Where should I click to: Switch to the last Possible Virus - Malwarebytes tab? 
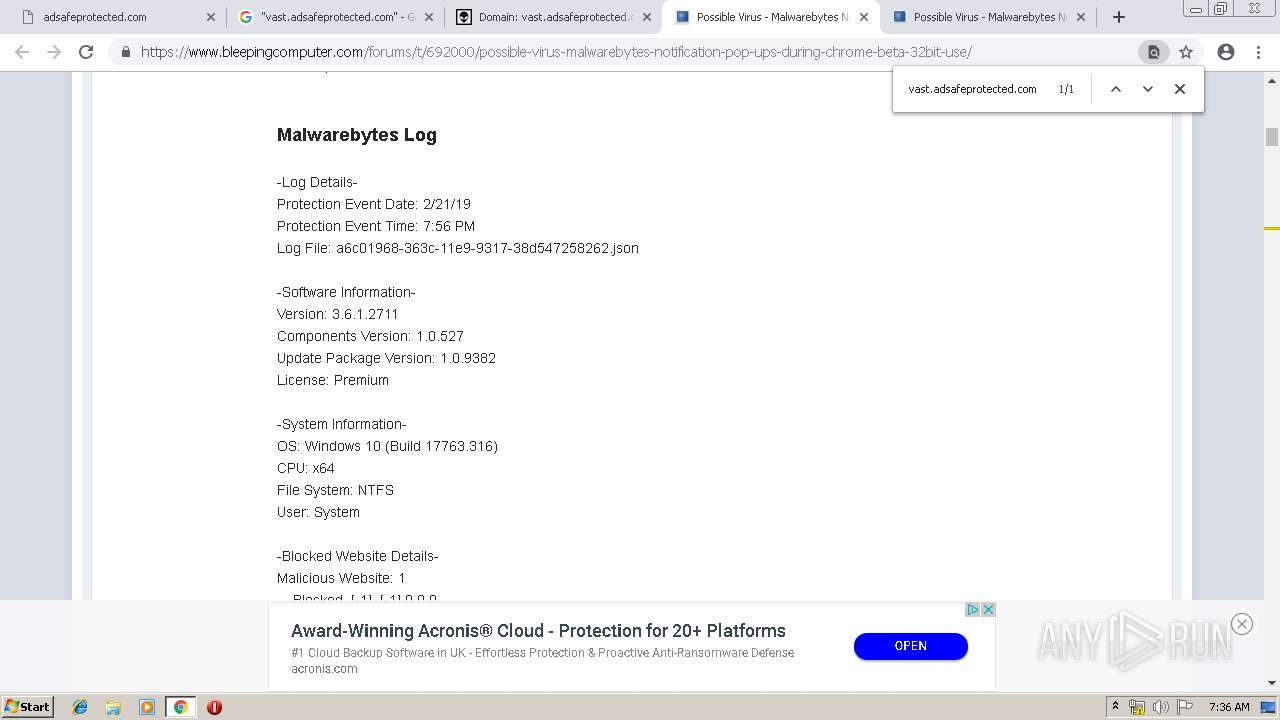click(x=988, y=17)
